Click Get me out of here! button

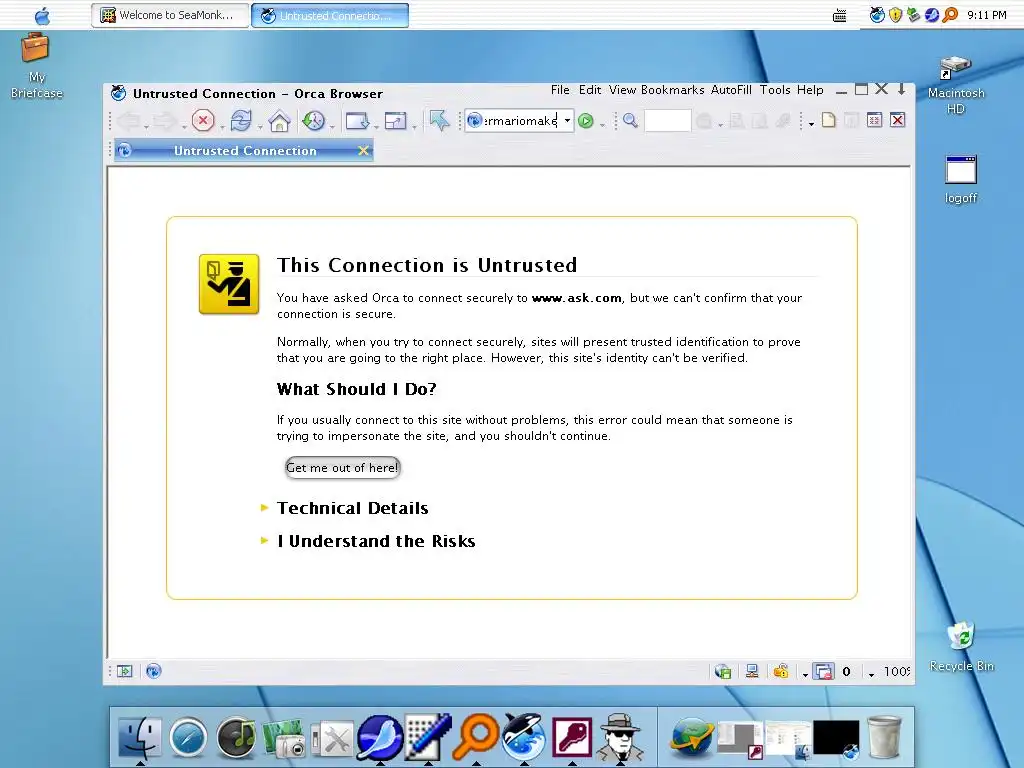(x=342, y=468)
